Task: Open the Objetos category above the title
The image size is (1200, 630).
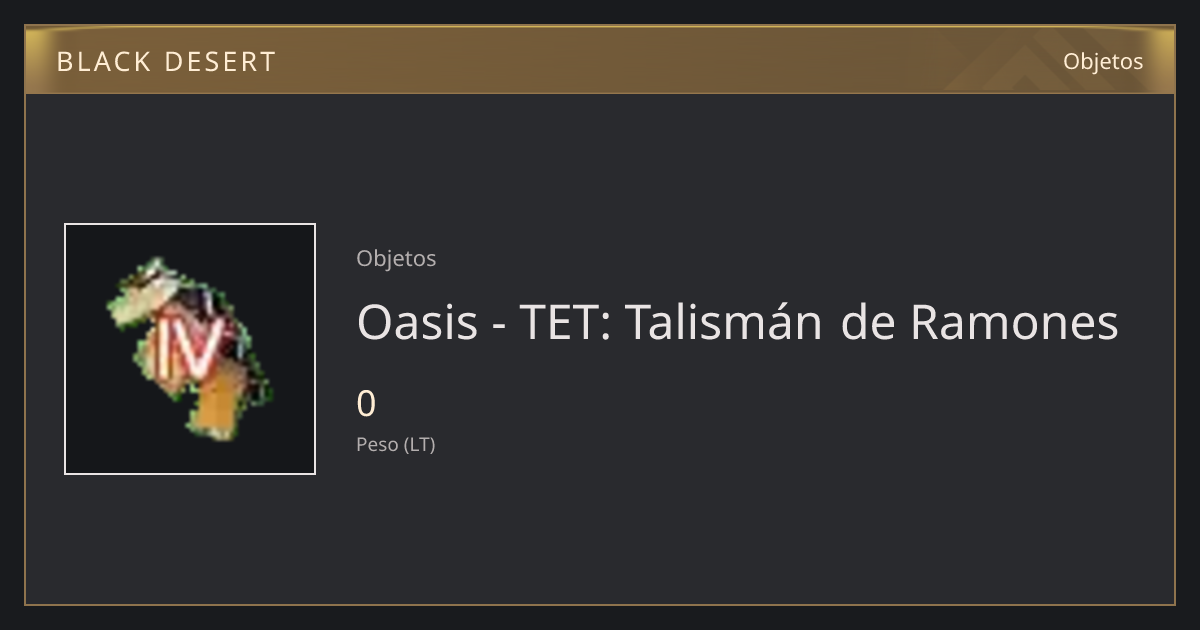Action: (396, 258)
